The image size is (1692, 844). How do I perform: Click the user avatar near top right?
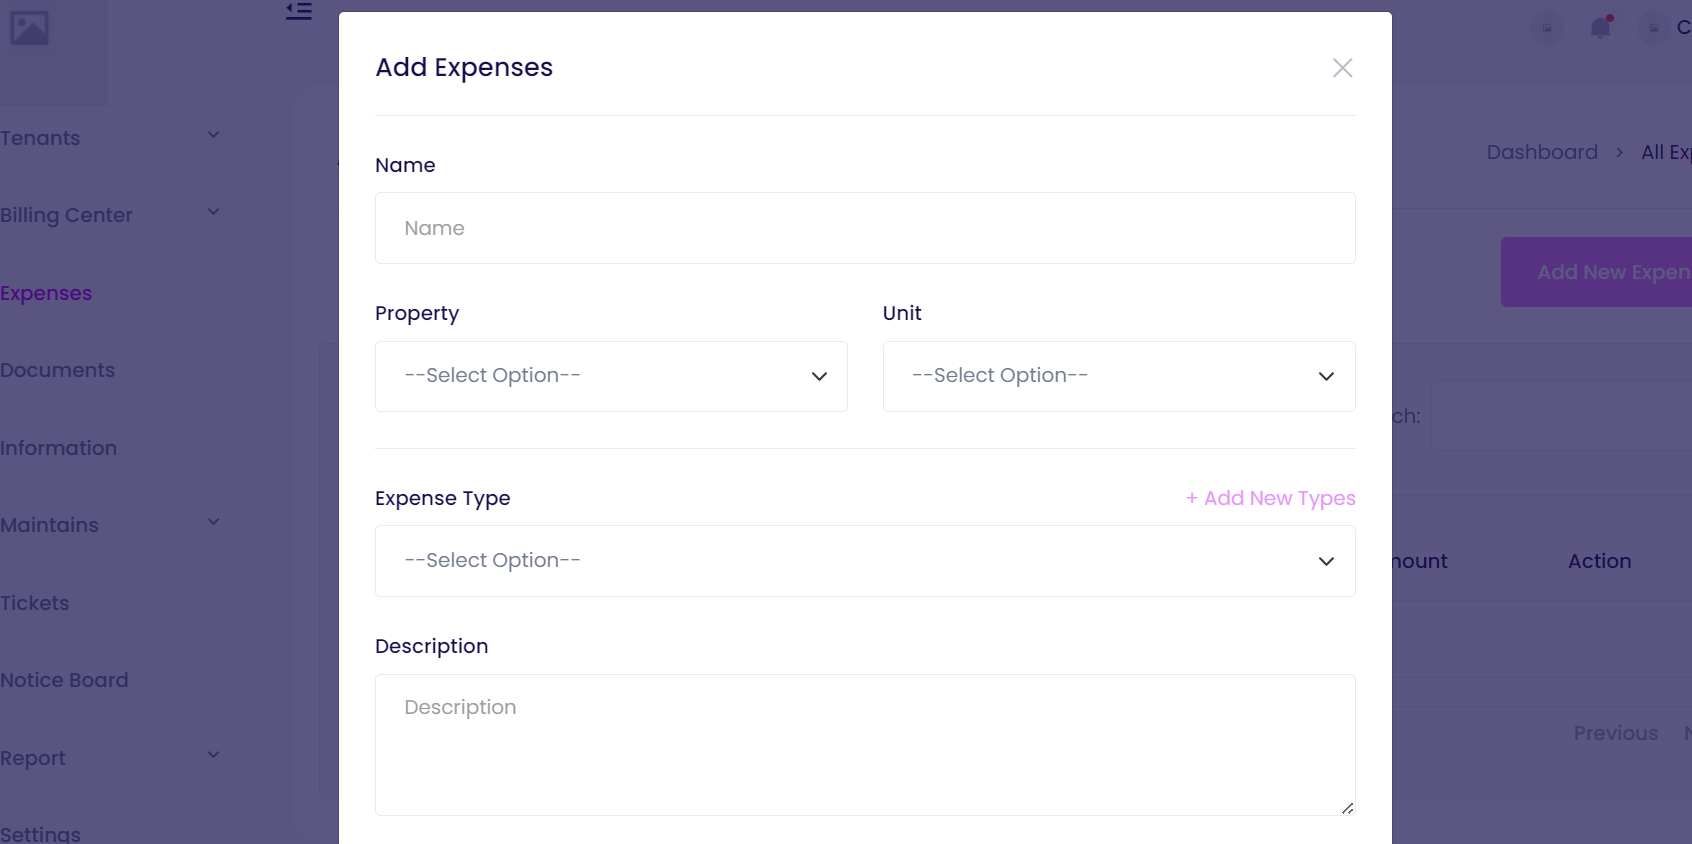coord(1654,28)
